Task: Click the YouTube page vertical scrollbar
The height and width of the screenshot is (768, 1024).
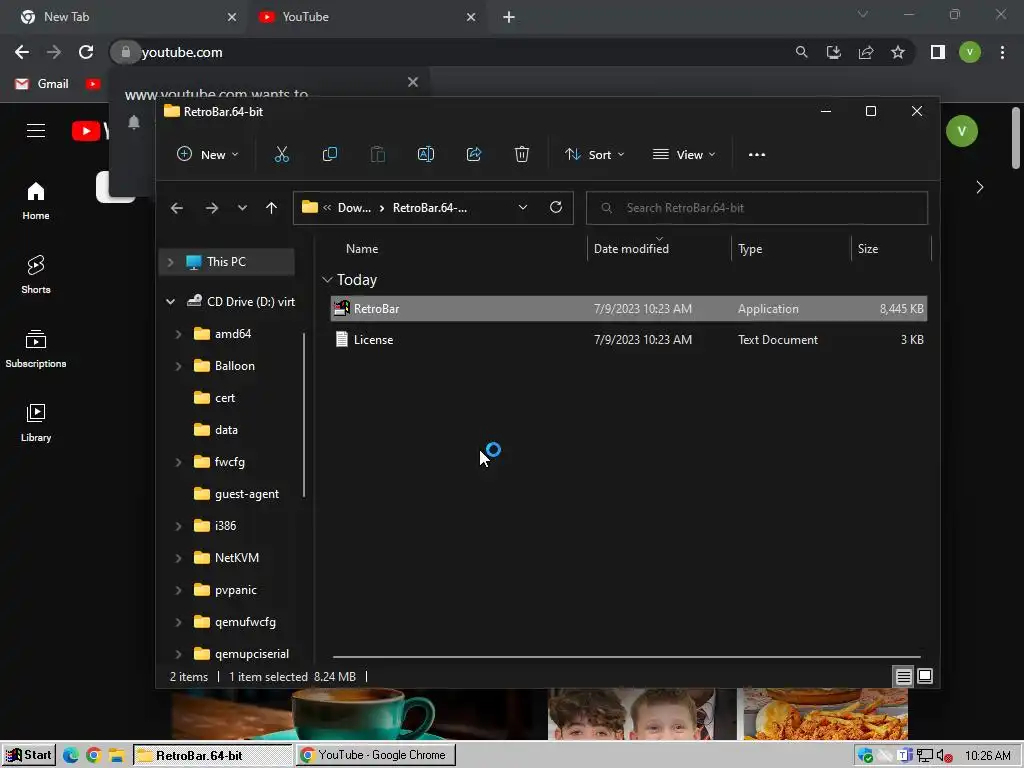Action: click(x=1016, y=138)
